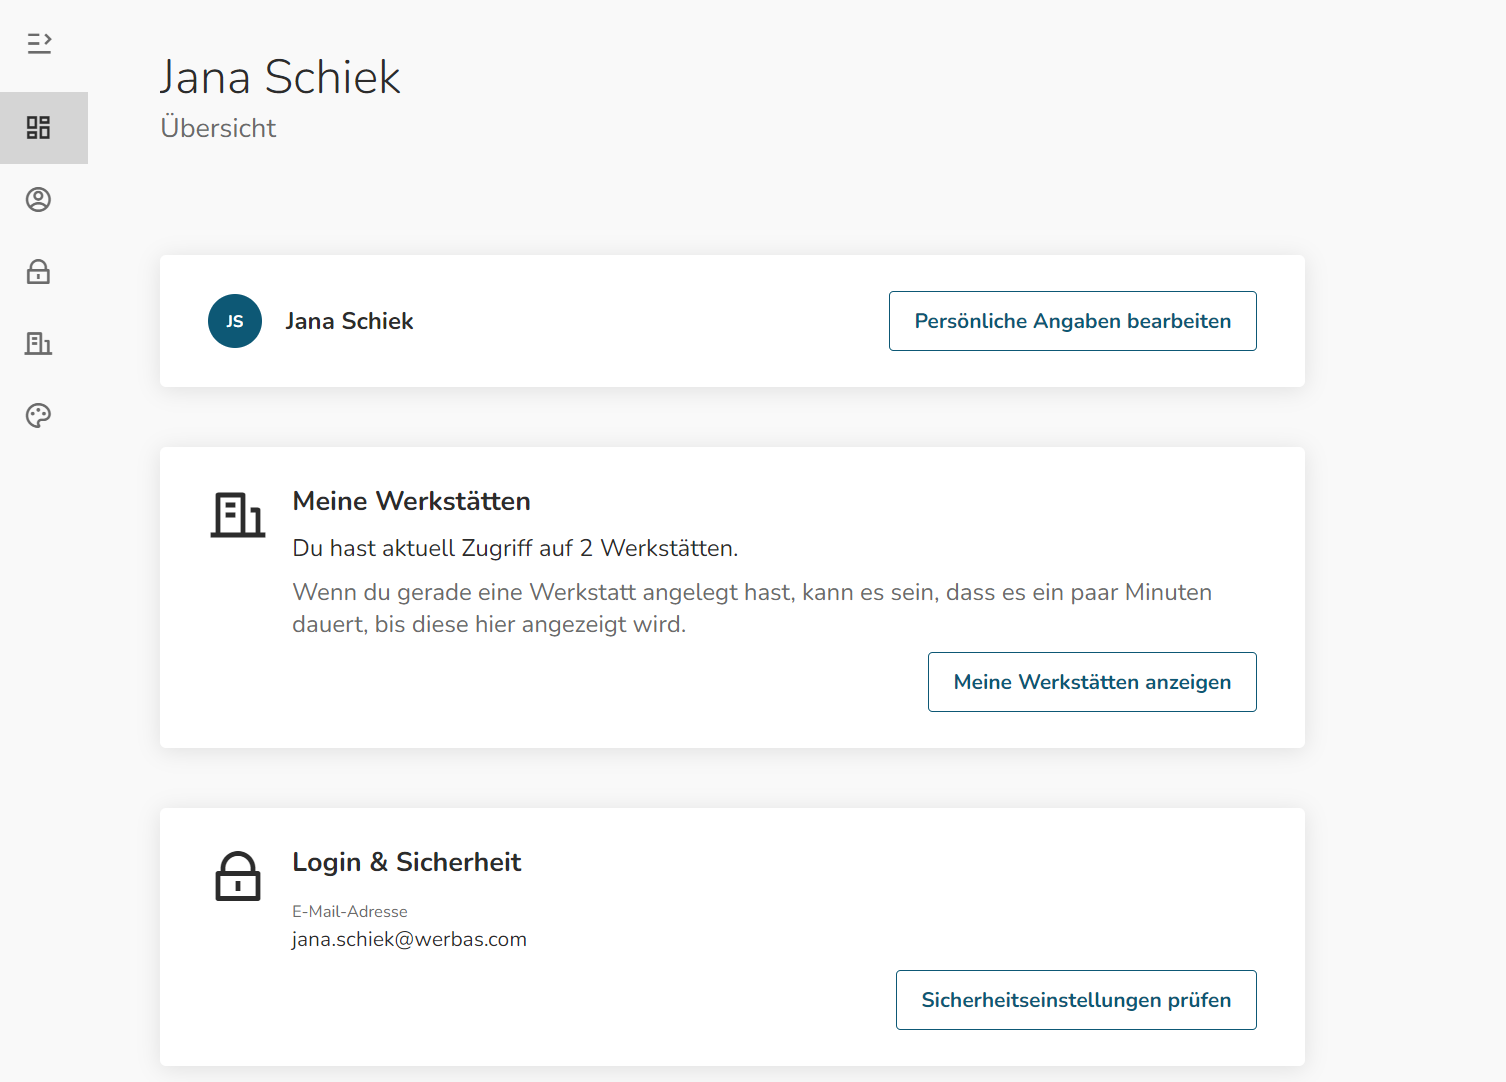The width and height of the screenshot is (1506, 1082).
Task: Click the building icon beside Meine Werkstätten
Action: pyautogui.click(x=238, y=515)
